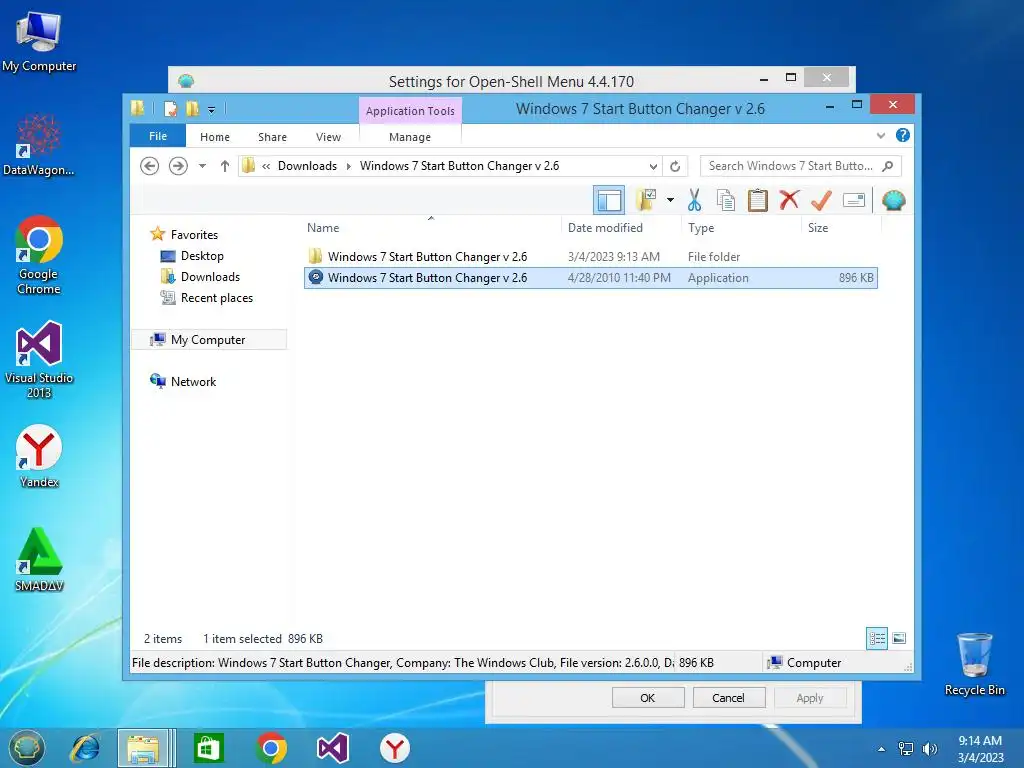
Task: Click the volume speaker tray icon
Action: point(929,749)
